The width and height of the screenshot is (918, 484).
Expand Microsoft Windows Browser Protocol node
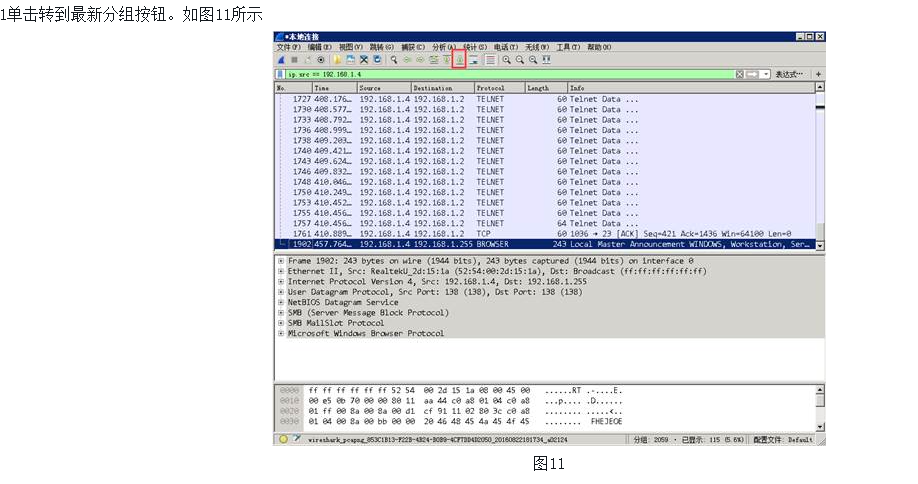(281, 334)
